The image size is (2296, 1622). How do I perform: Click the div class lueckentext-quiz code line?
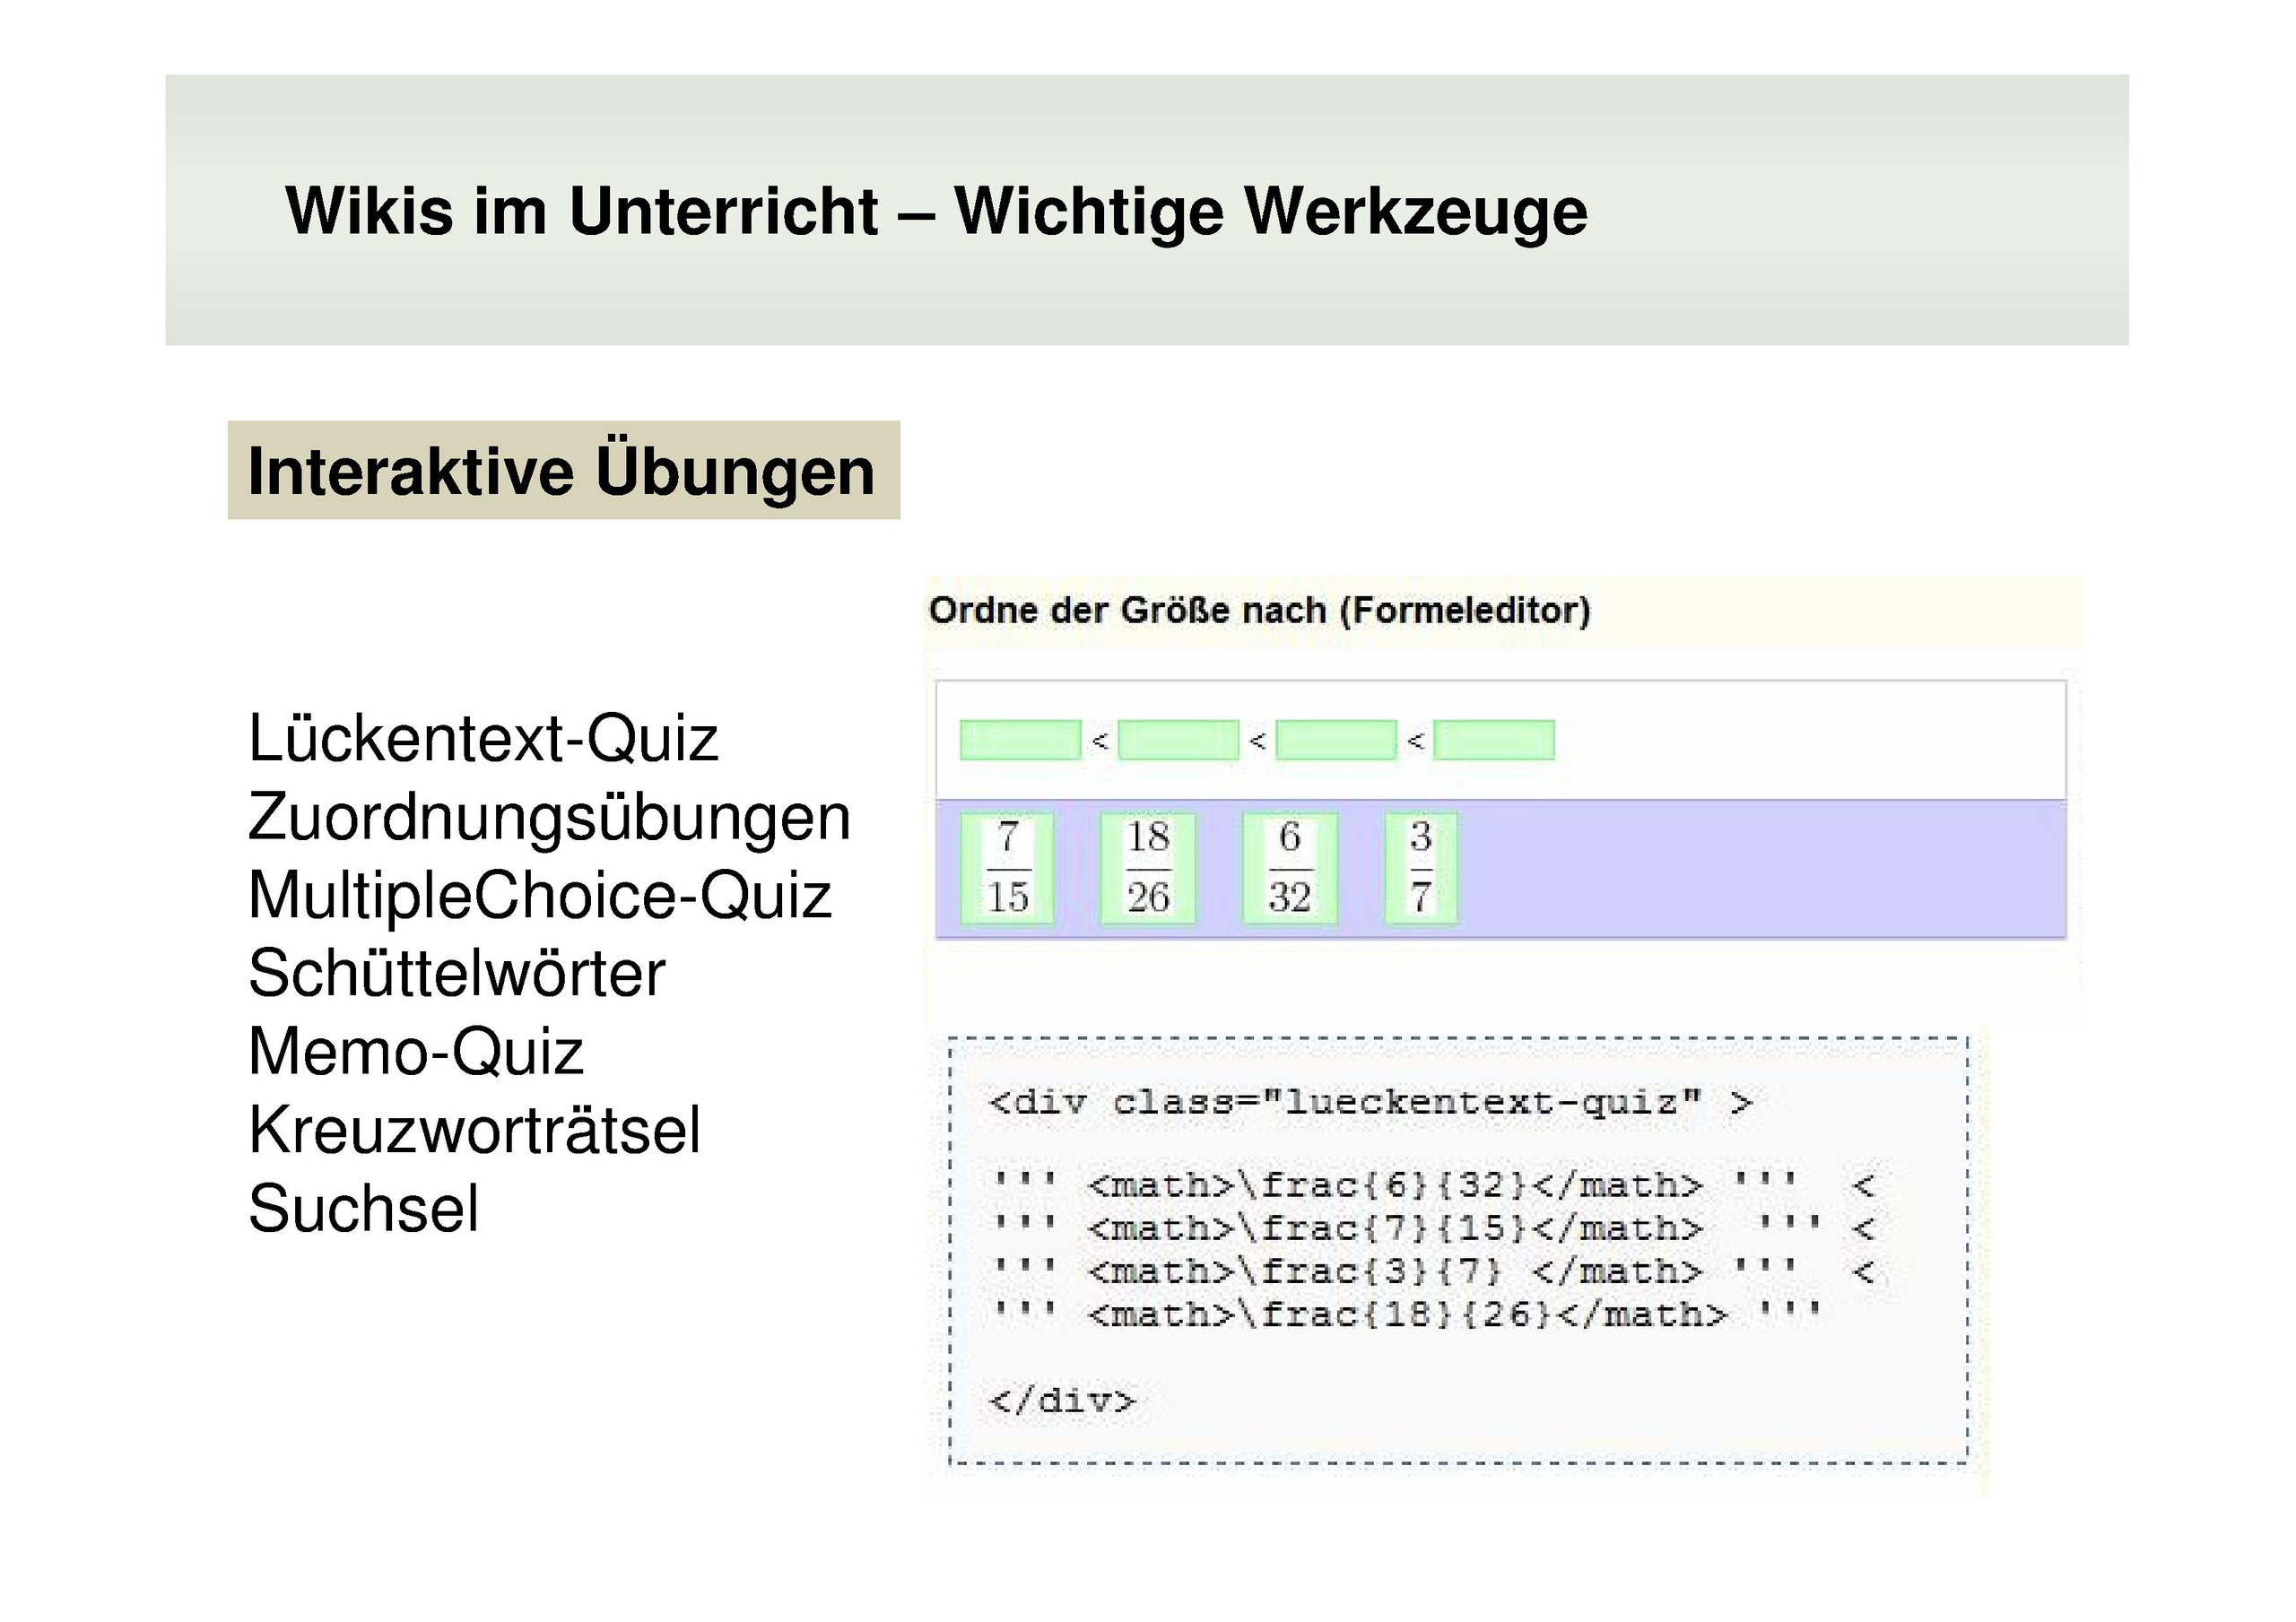coord(1370,1103)
